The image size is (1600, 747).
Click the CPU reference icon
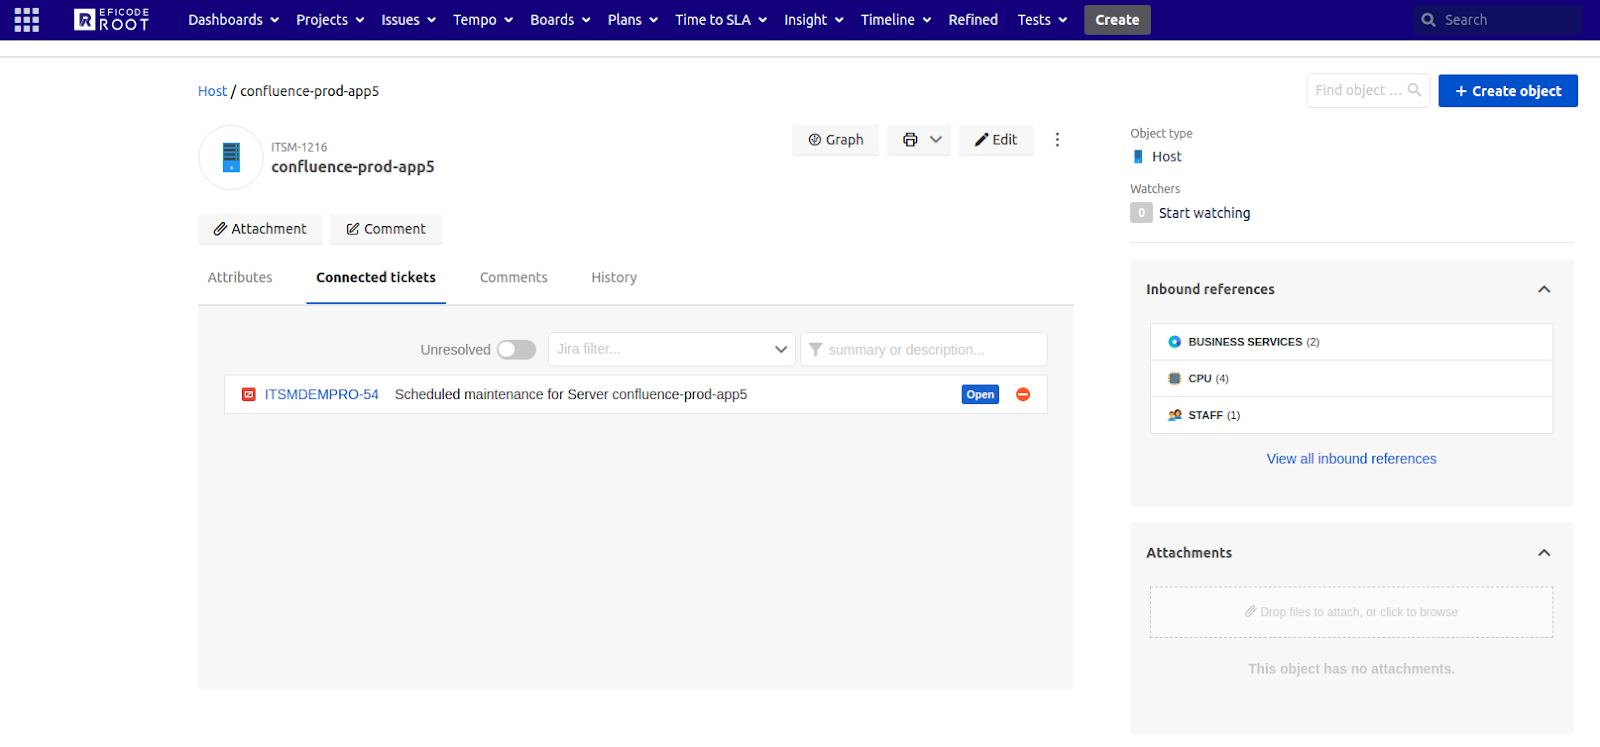tap(1175, 379)
